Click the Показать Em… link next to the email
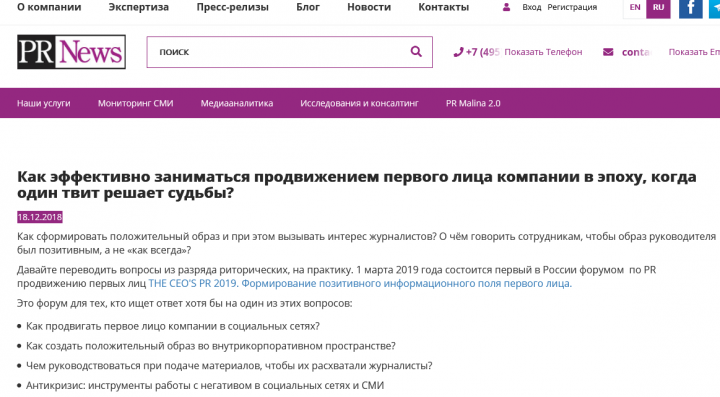 tap(694, 52)
